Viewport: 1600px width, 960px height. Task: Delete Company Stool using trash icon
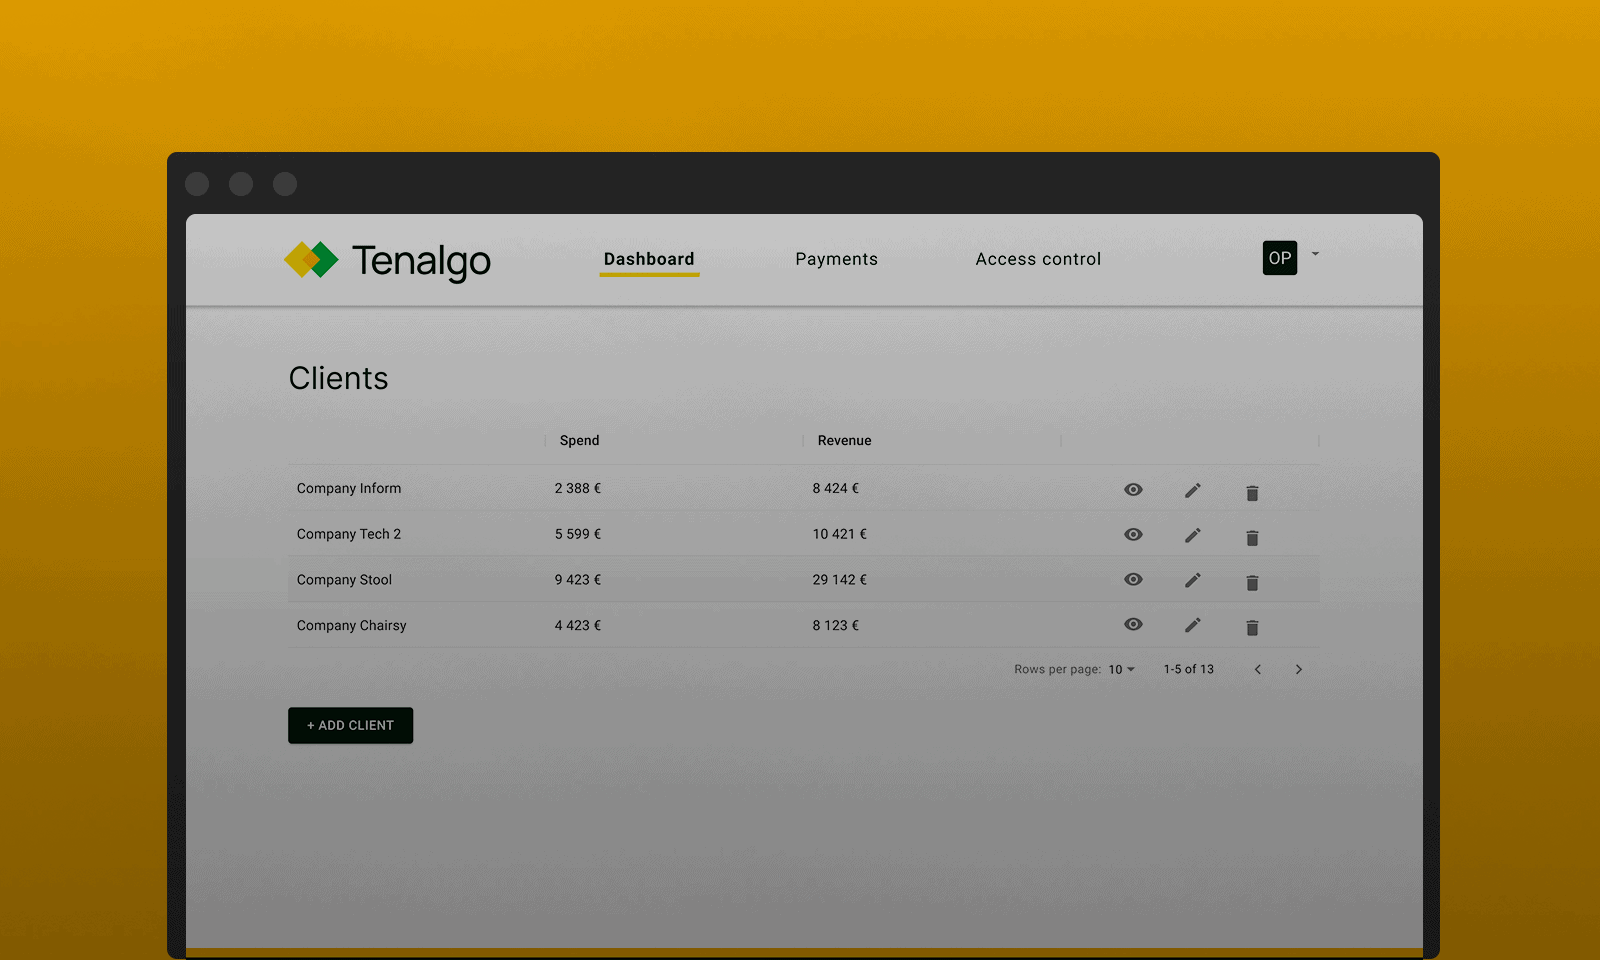click(1252, 582)
